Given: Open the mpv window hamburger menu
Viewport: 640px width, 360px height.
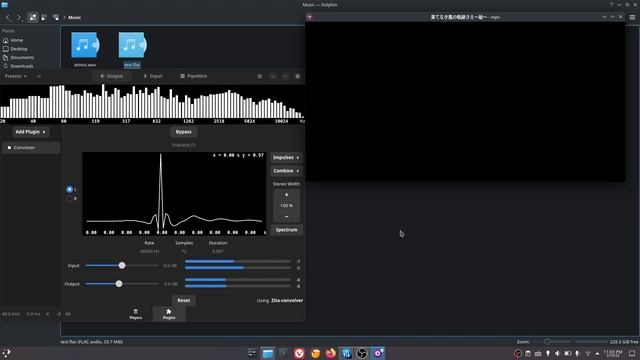Looking at the screenshot, I should [x=632, y=17].
